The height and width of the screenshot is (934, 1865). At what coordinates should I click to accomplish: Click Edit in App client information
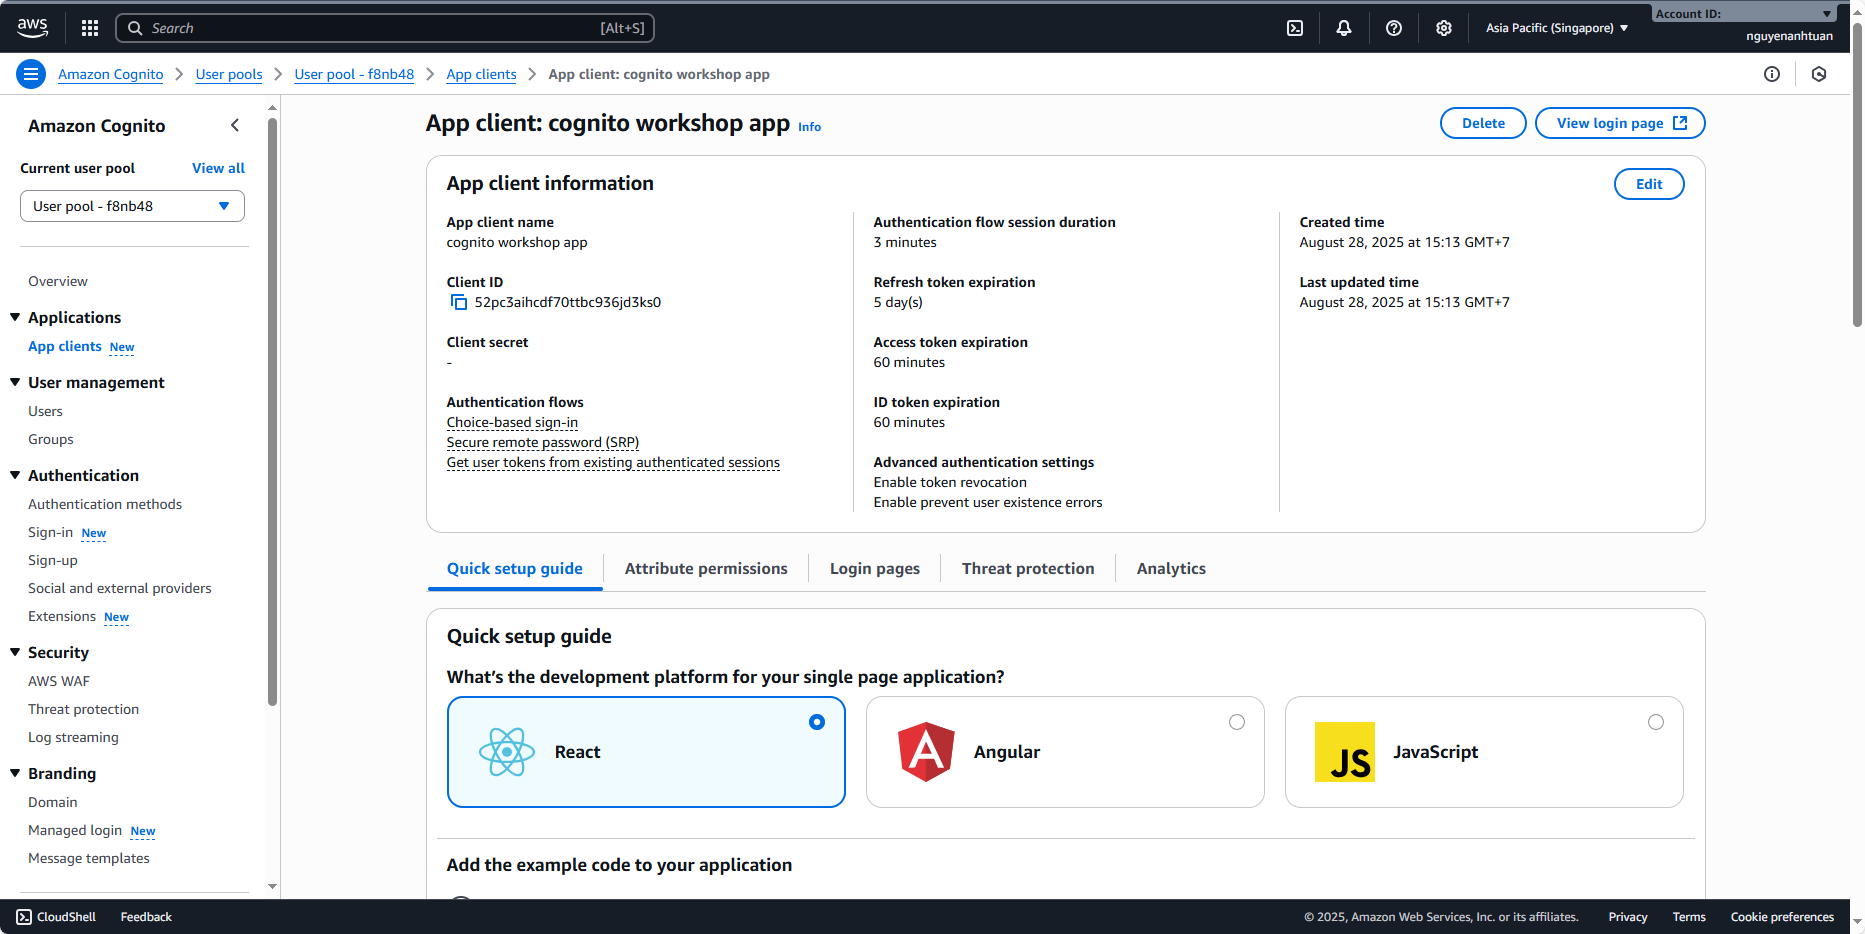click(1648, 184)
